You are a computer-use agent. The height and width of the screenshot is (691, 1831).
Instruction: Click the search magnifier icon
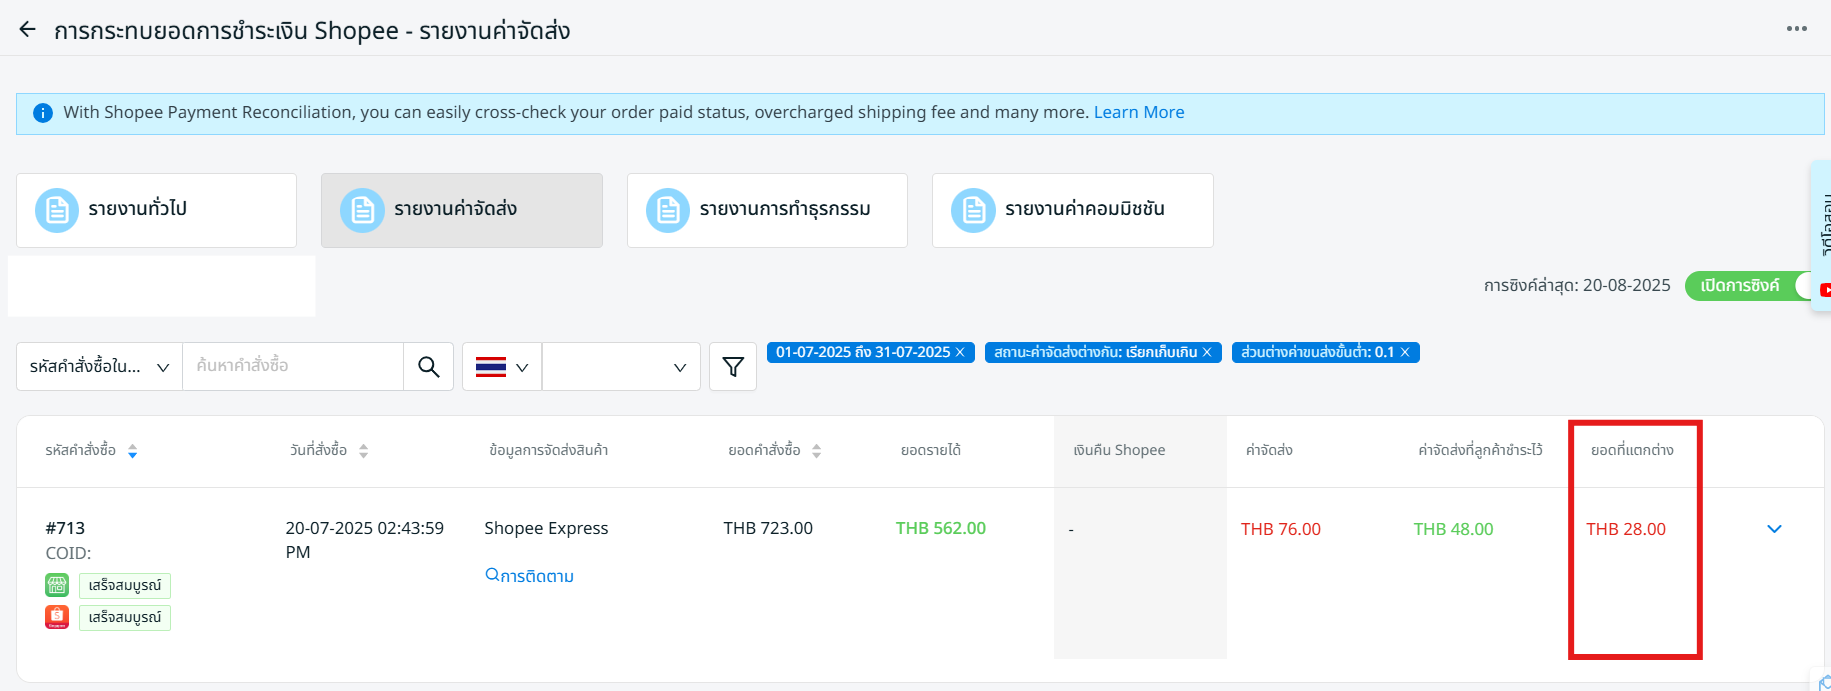tap(428, 367)
